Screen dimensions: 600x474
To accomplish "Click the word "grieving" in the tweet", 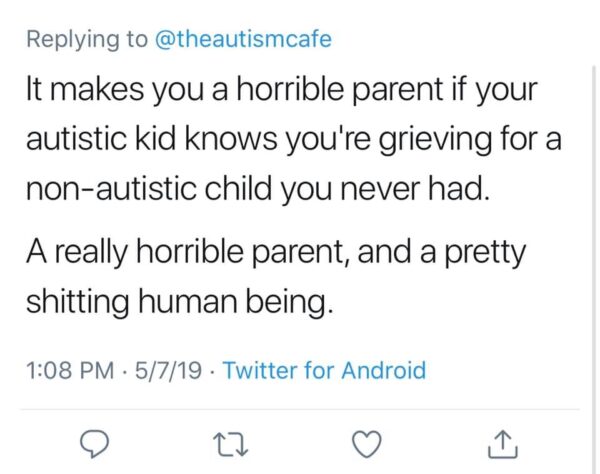I will tap(435, 141).
